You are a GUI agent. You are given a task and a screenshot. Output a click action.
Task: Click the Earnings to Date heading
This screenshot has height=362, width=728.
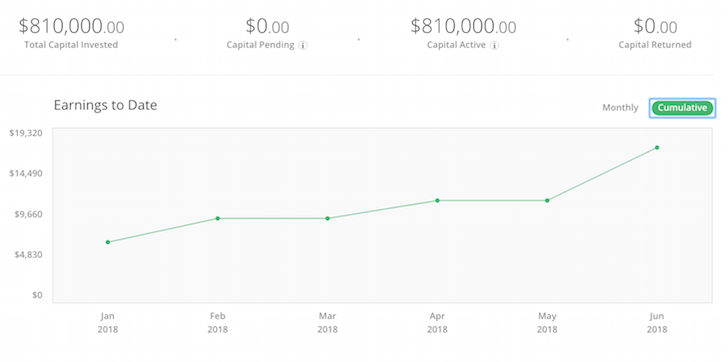[105, 105]
